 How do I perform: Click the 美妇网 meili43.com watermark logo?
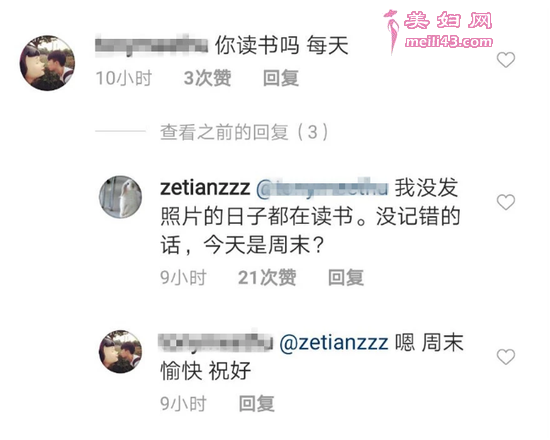coord(438,31)
